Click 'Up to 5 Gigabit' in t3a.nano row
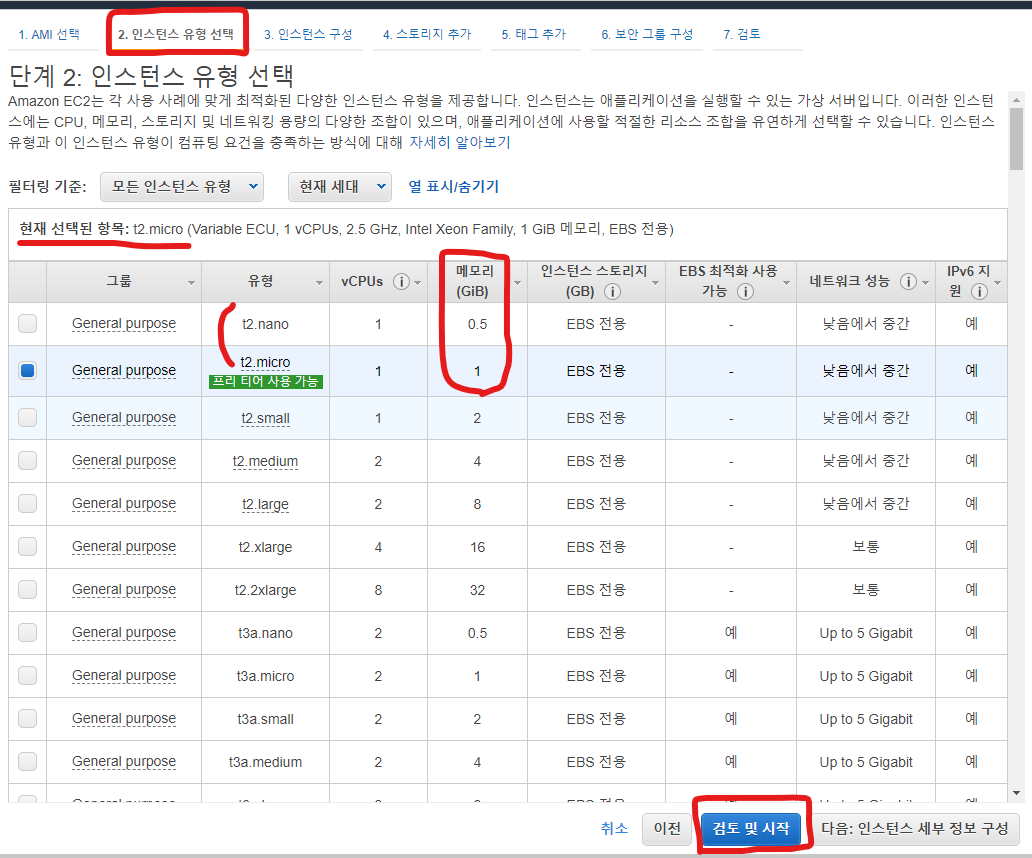Screen dimensions: 1032x858 pyautogui.click(x=865, y=634)
